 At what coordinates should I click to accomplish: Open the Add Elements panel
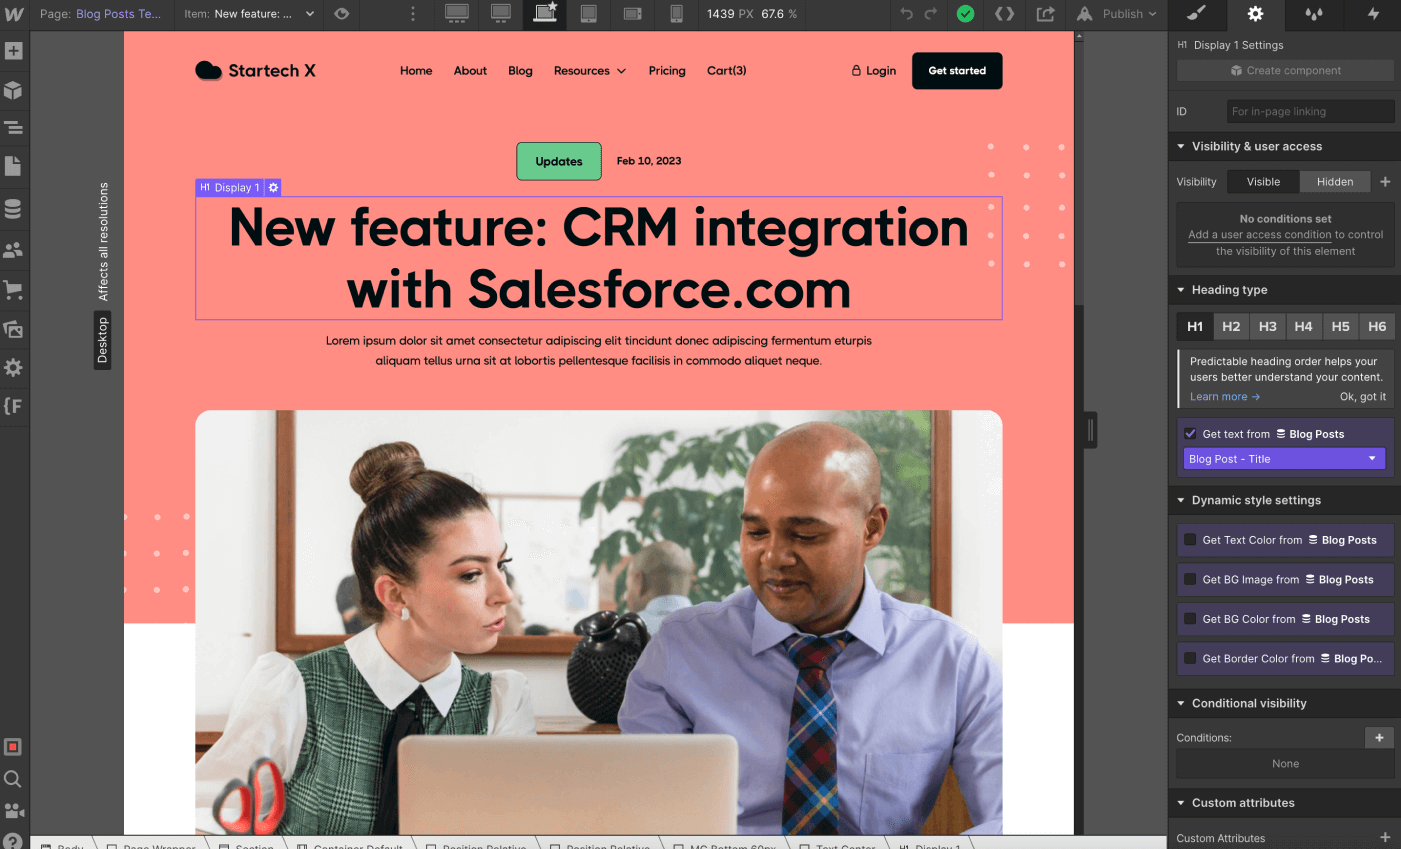(14, 49)
